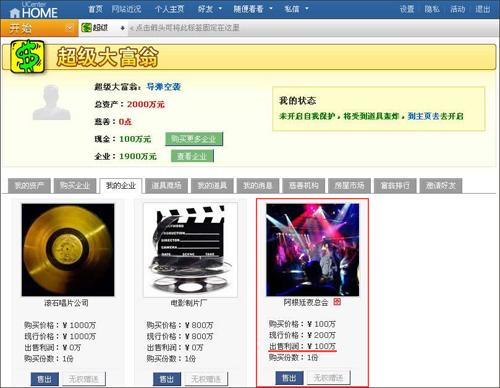Click 电影制片厂 购买份数 1份 line

tap(171, 359)
